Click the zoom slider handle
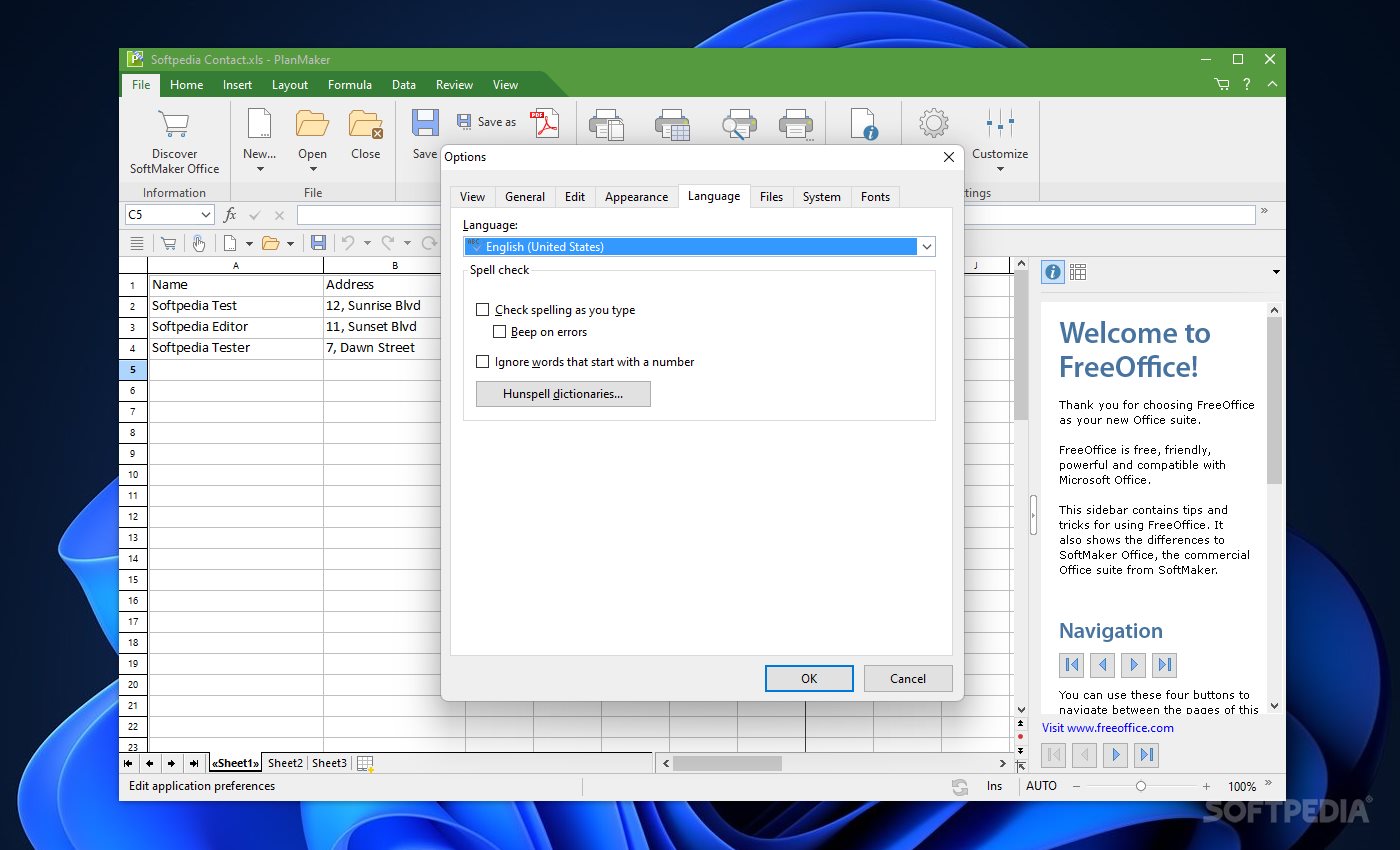 1141,787
